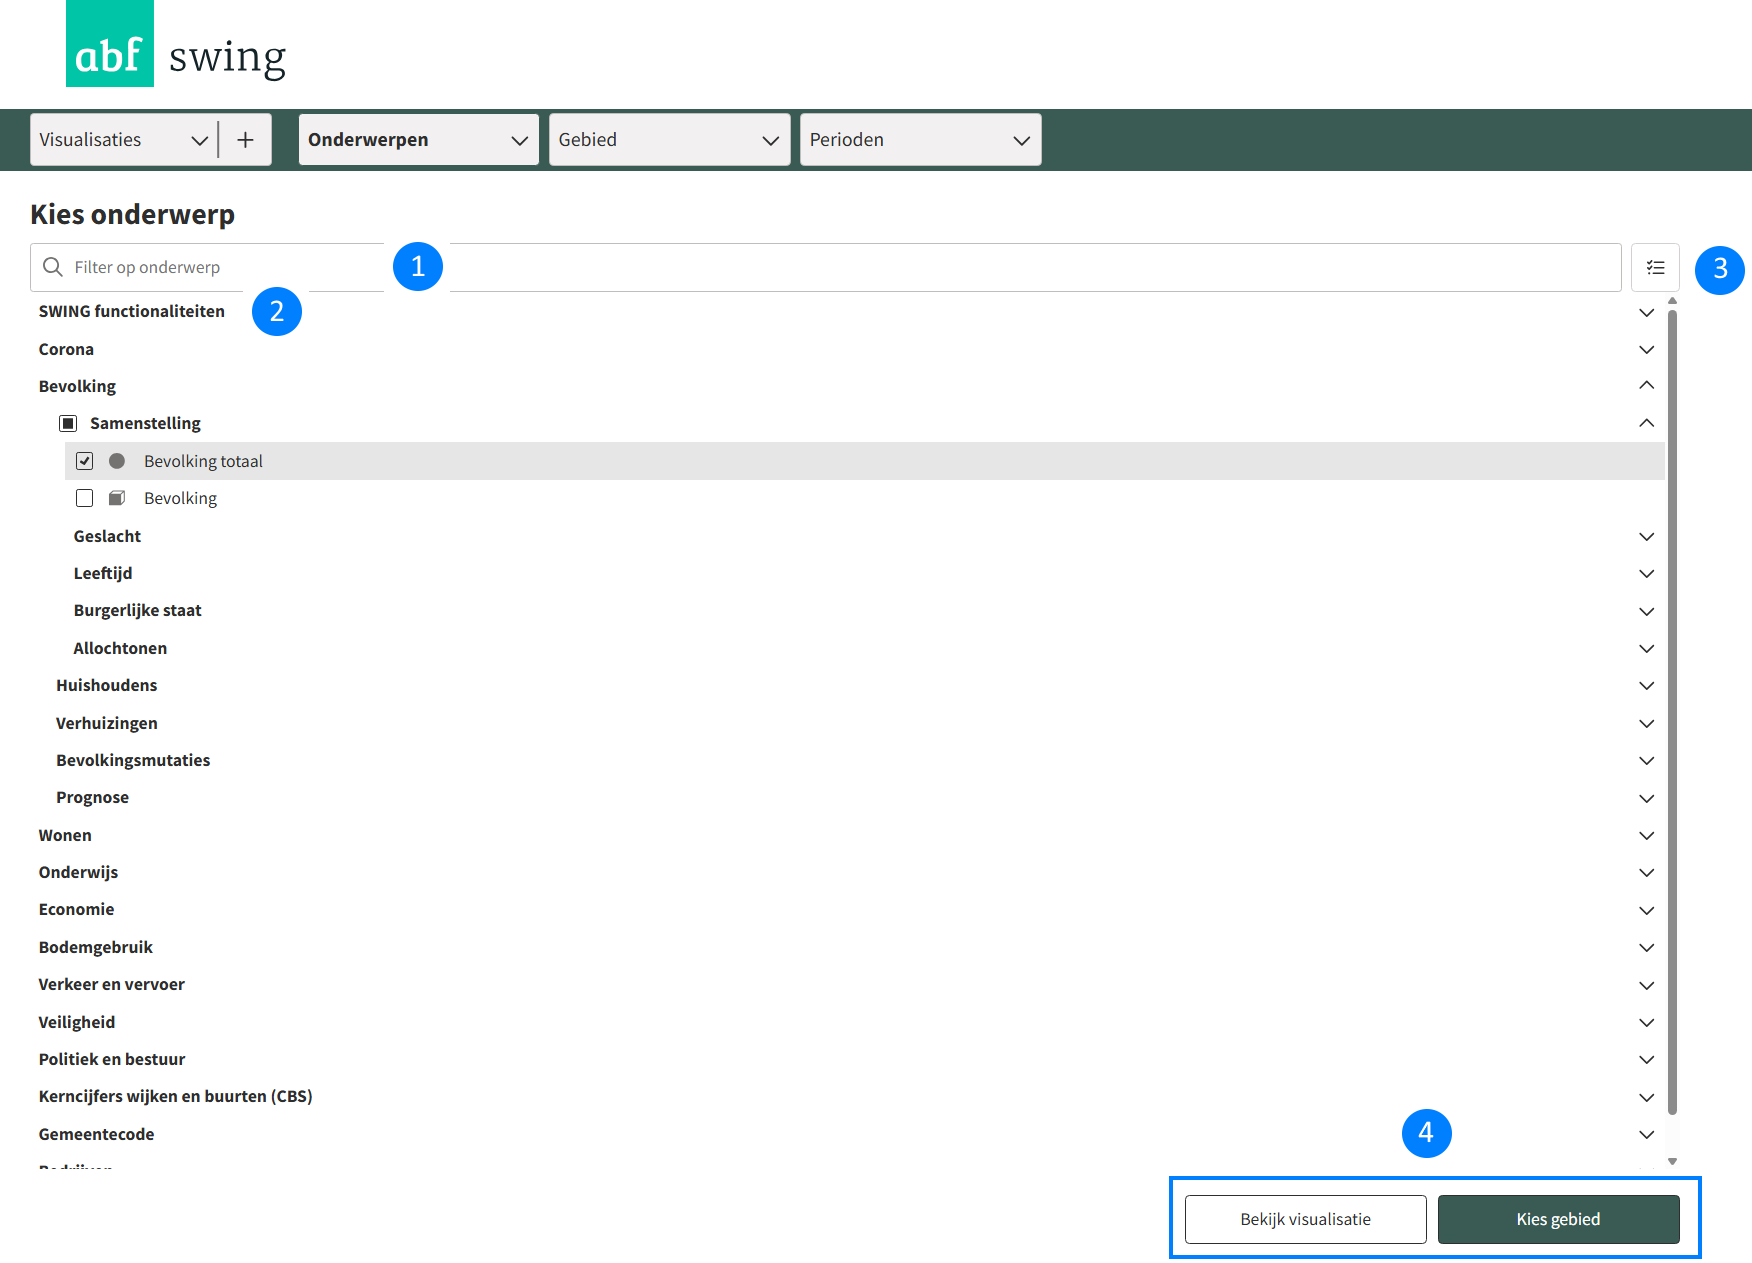This screenshot has width=1752, height=1263.
Task: Click the Burgerlijke staat label
Action: click(138, 610)
